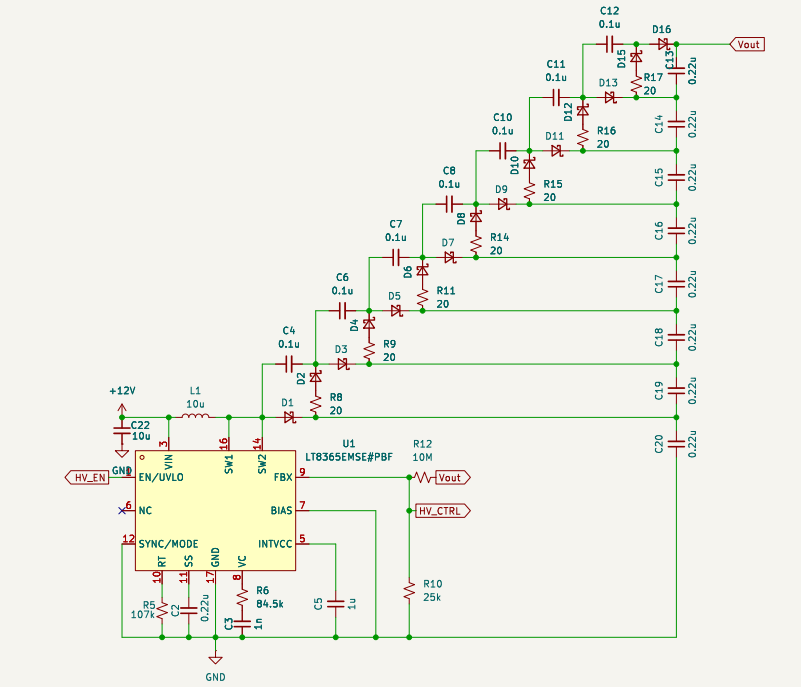Screen dimensions: 801x687
Task: Click the HV_EN global label
Action: tap(86, 478)
